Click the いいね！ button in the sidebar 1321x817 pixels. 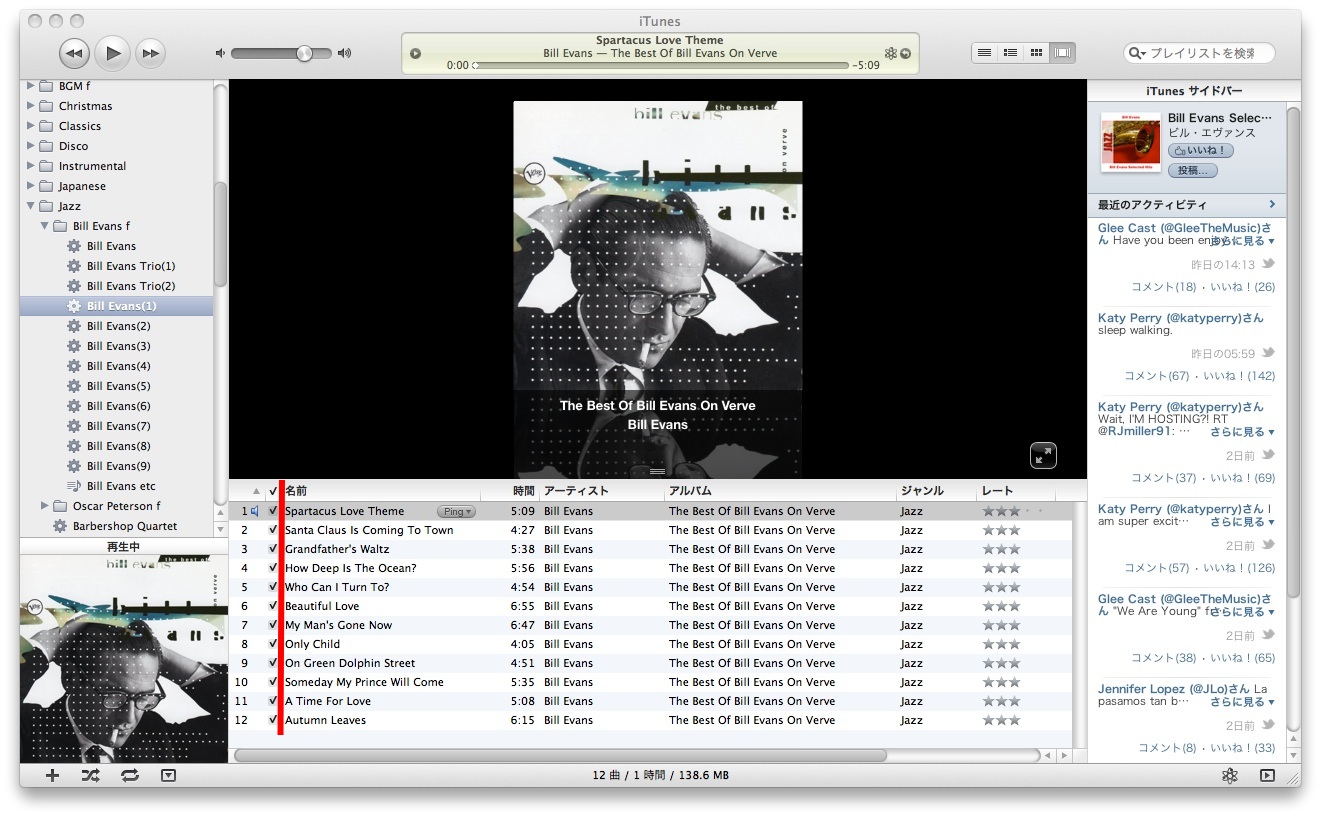1201,151
